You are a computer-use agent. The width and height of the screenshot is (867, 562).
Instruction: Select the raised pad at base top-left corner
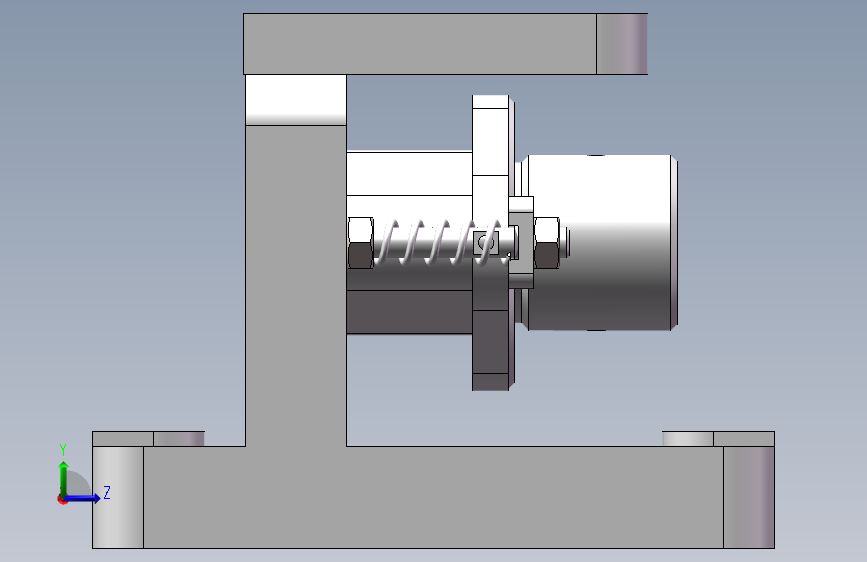click(x=148, y=439)
